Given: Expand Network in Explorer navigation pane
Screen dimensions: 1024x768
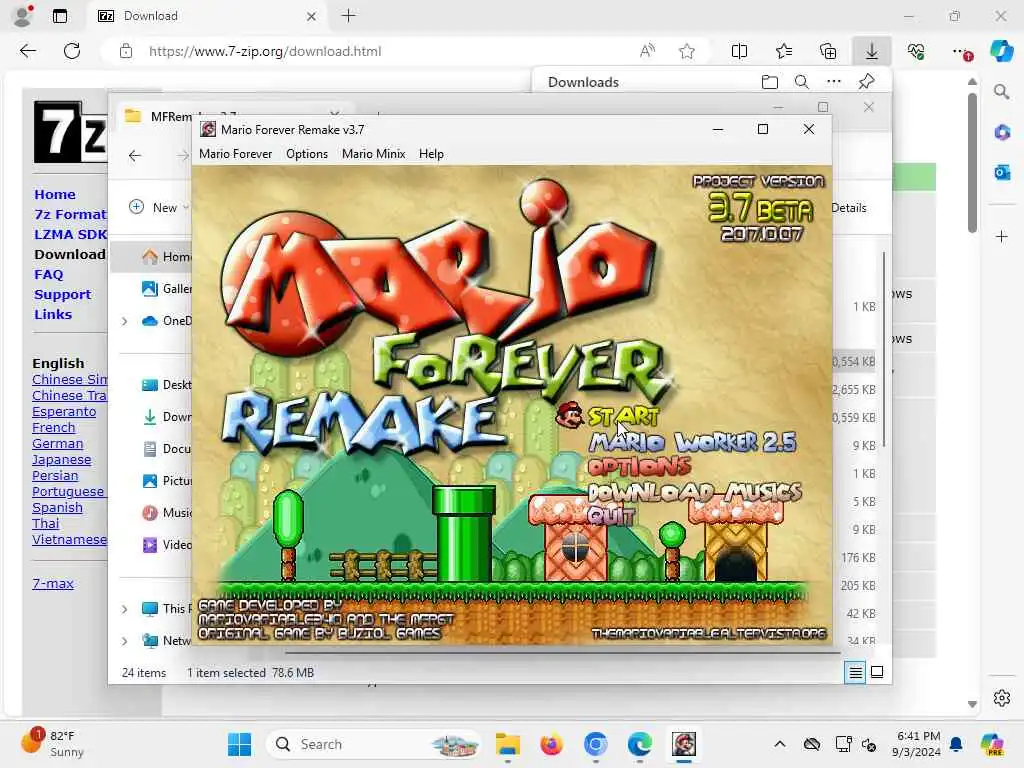Looking at the screenshot, I should click(x=124, y=641).
